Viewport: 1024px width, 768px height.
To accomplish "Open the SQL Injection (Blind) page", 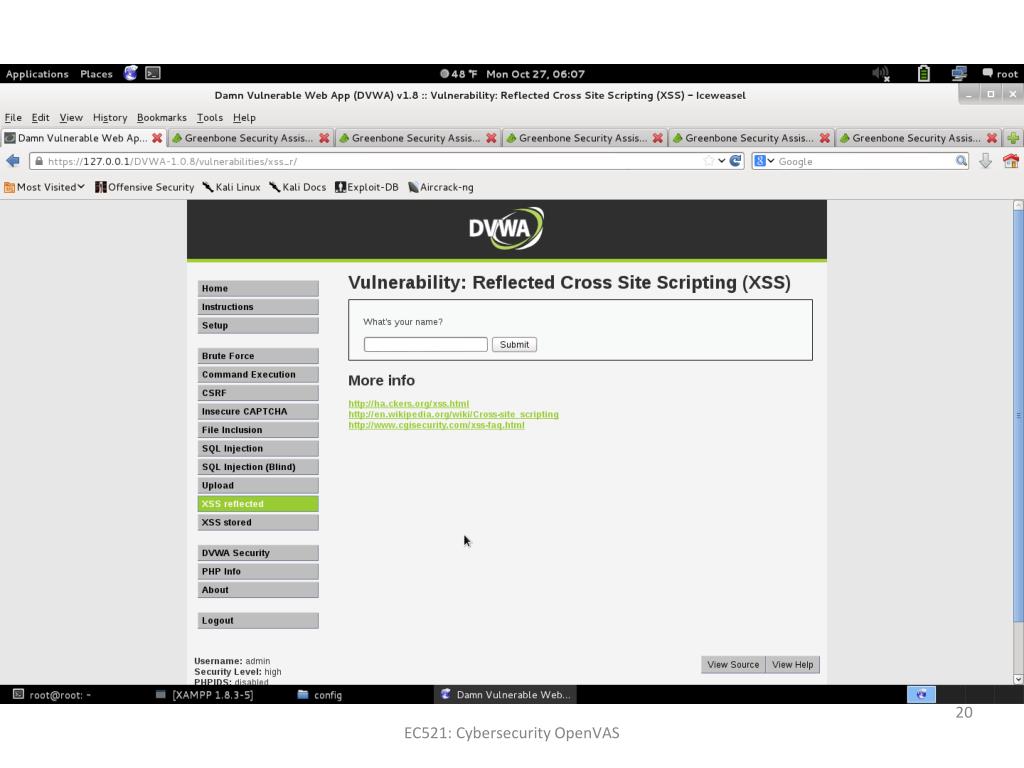I will 258,467.
